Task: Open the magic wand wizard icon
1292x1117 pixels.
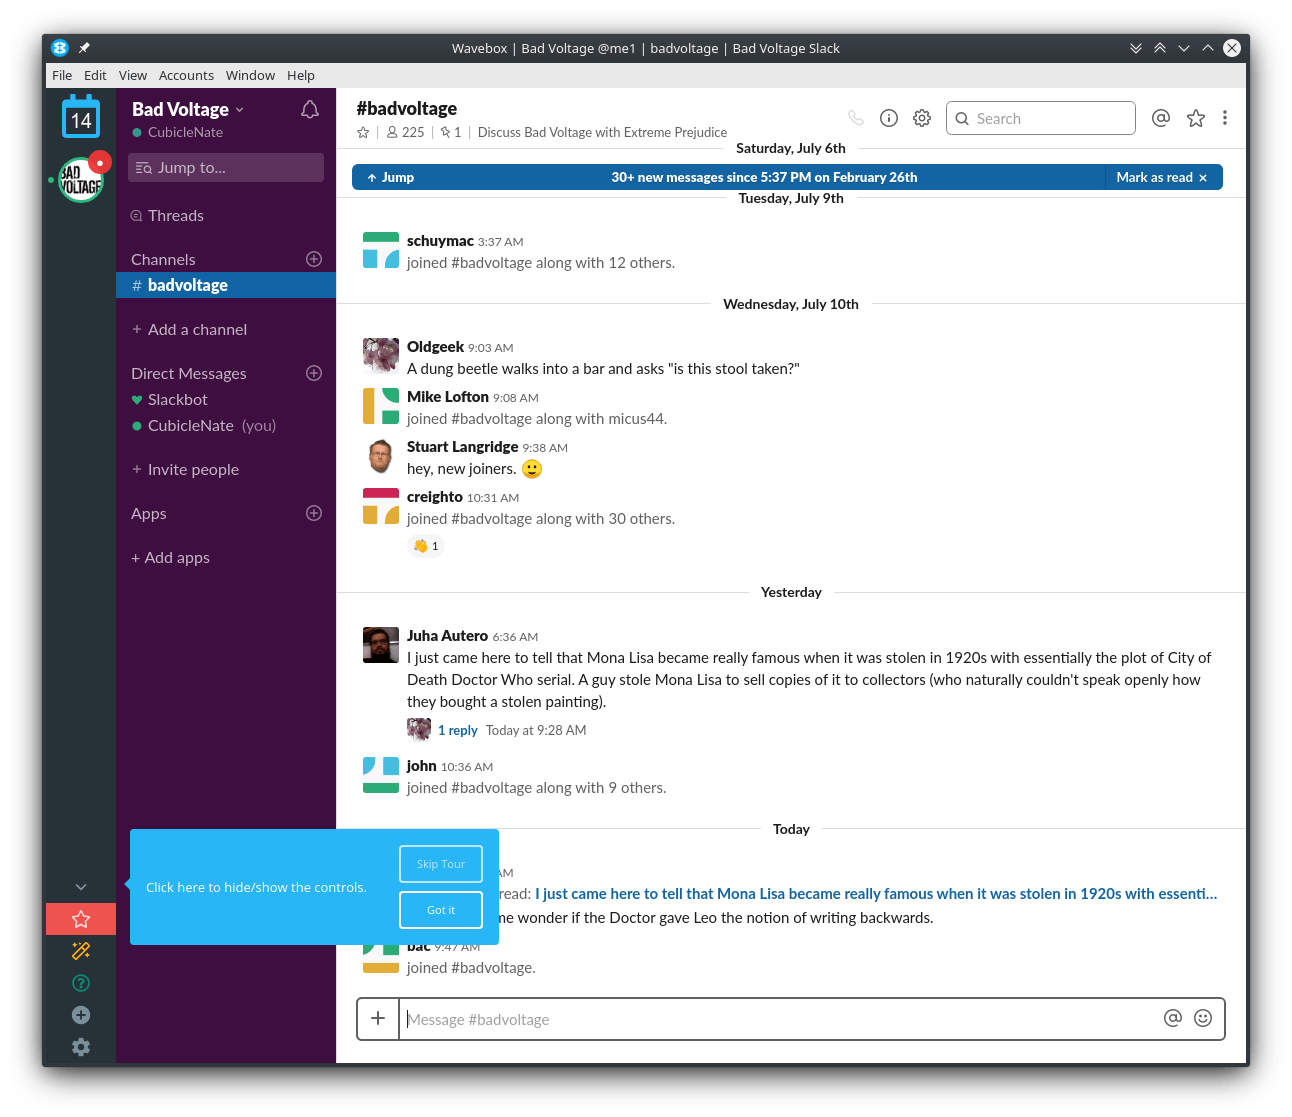Action: tap(81, 951)
